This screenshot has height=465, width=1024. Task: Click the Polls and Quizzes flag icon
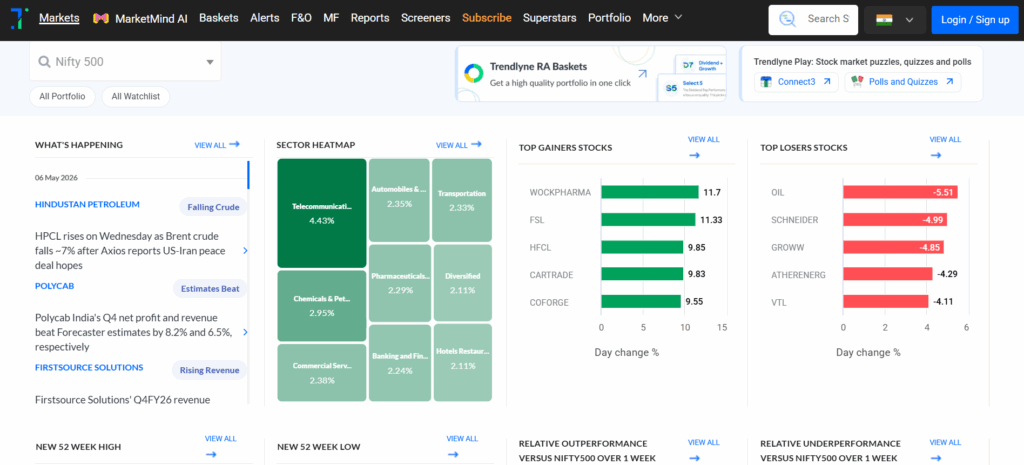[857, 81]
